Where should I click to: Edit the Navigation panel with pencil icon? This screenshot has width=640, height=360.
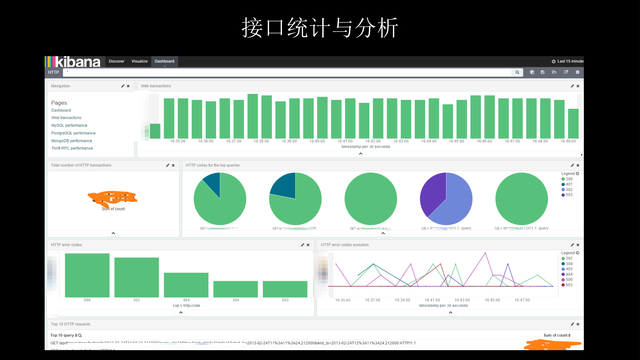click(122, 86)
